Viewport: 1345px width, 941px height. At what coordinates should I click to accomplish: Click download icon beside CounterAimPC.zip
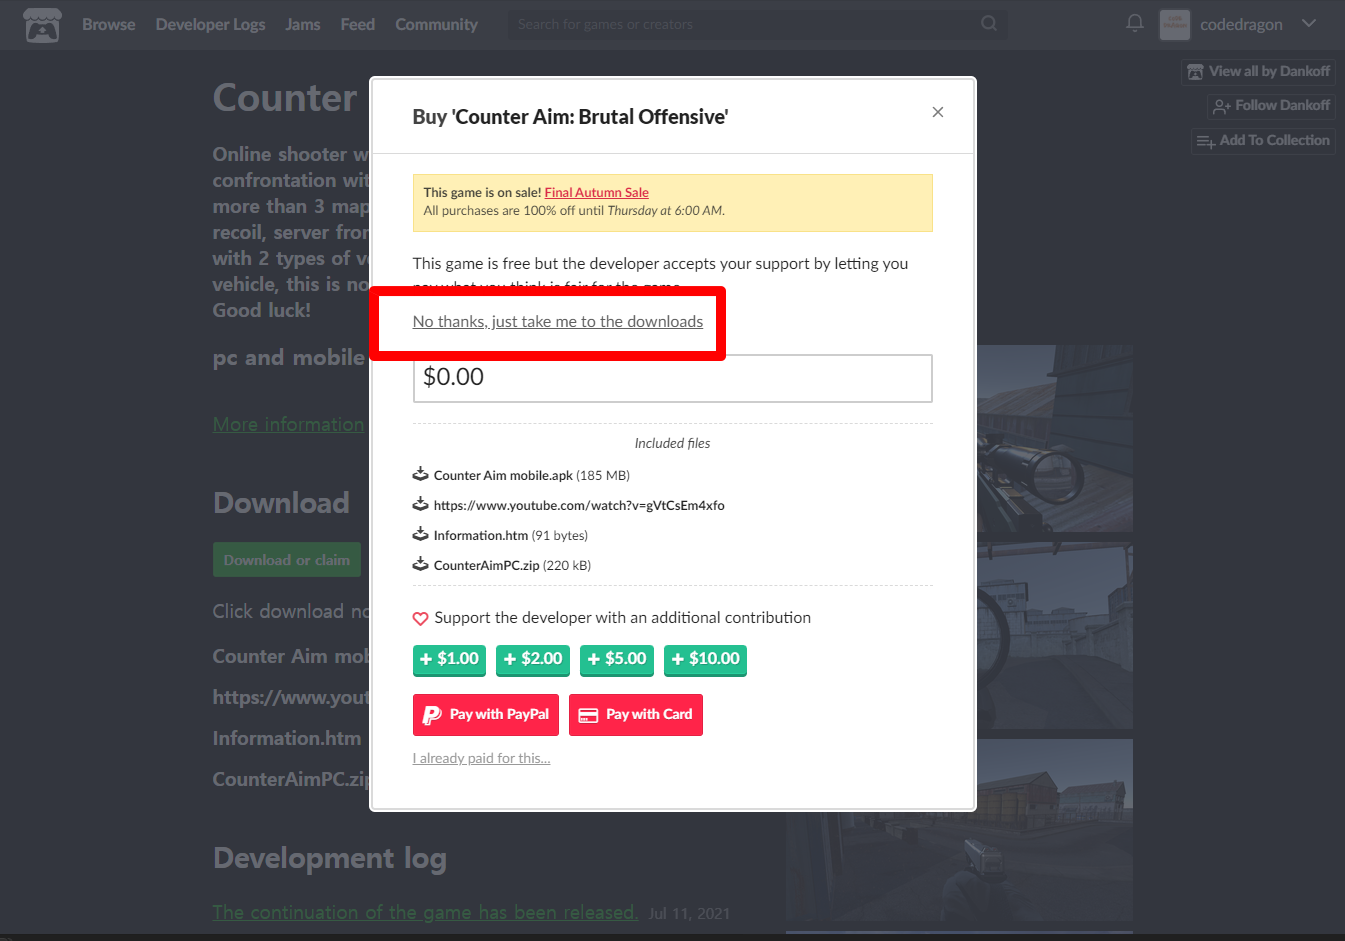[x=420, y=564]
